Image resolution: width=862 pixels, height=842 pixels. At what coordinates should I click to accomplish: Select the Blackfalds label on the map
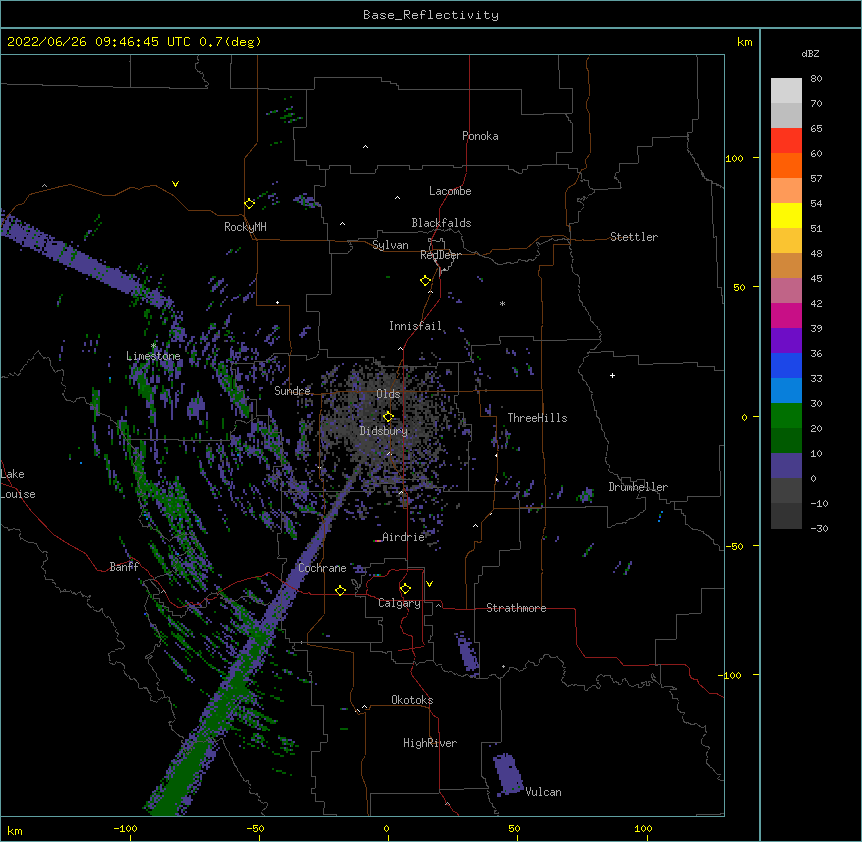tap(441, 223)
